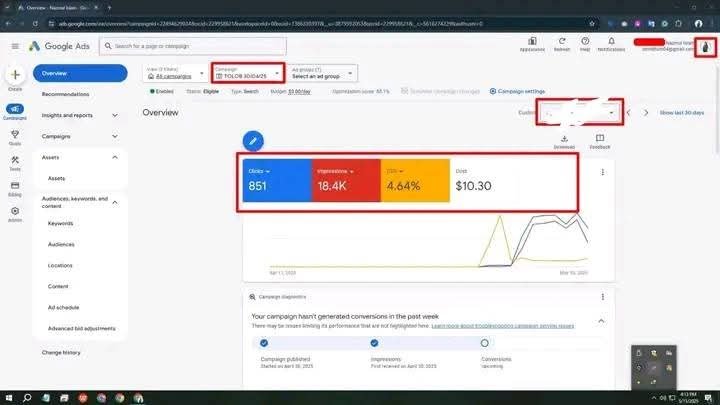Open Tools in the left rail

15,162
